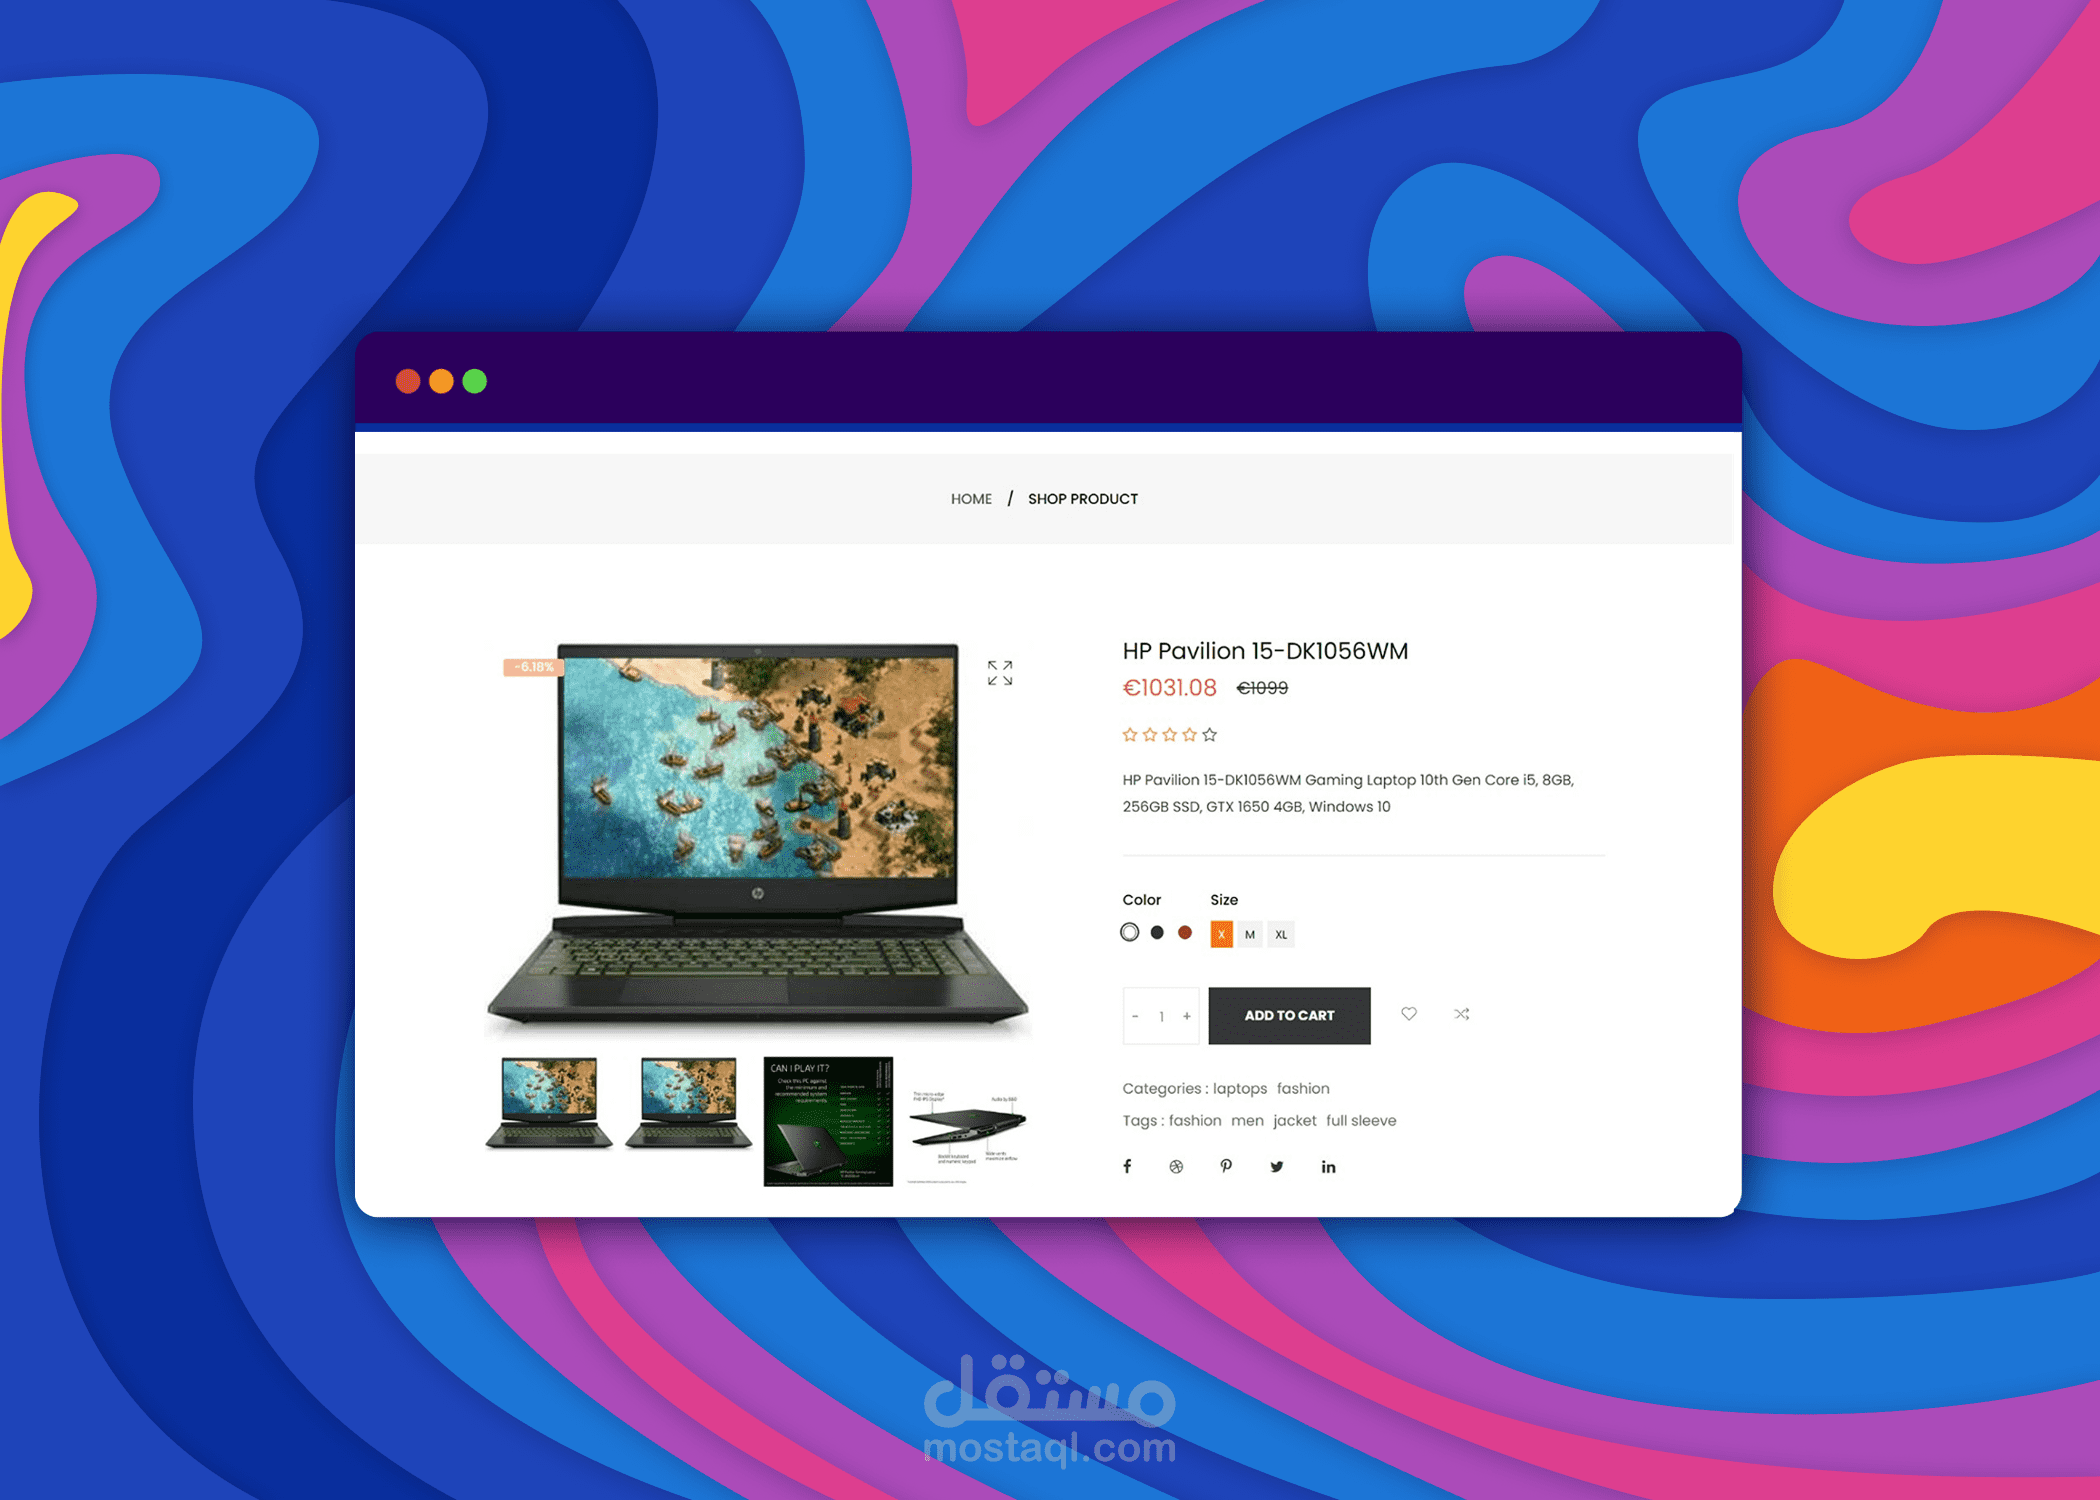Click the fourth product thumbnail image
This screenshot has height=1500, width=2100.
pyautogui.click(x=990, y=1120)
